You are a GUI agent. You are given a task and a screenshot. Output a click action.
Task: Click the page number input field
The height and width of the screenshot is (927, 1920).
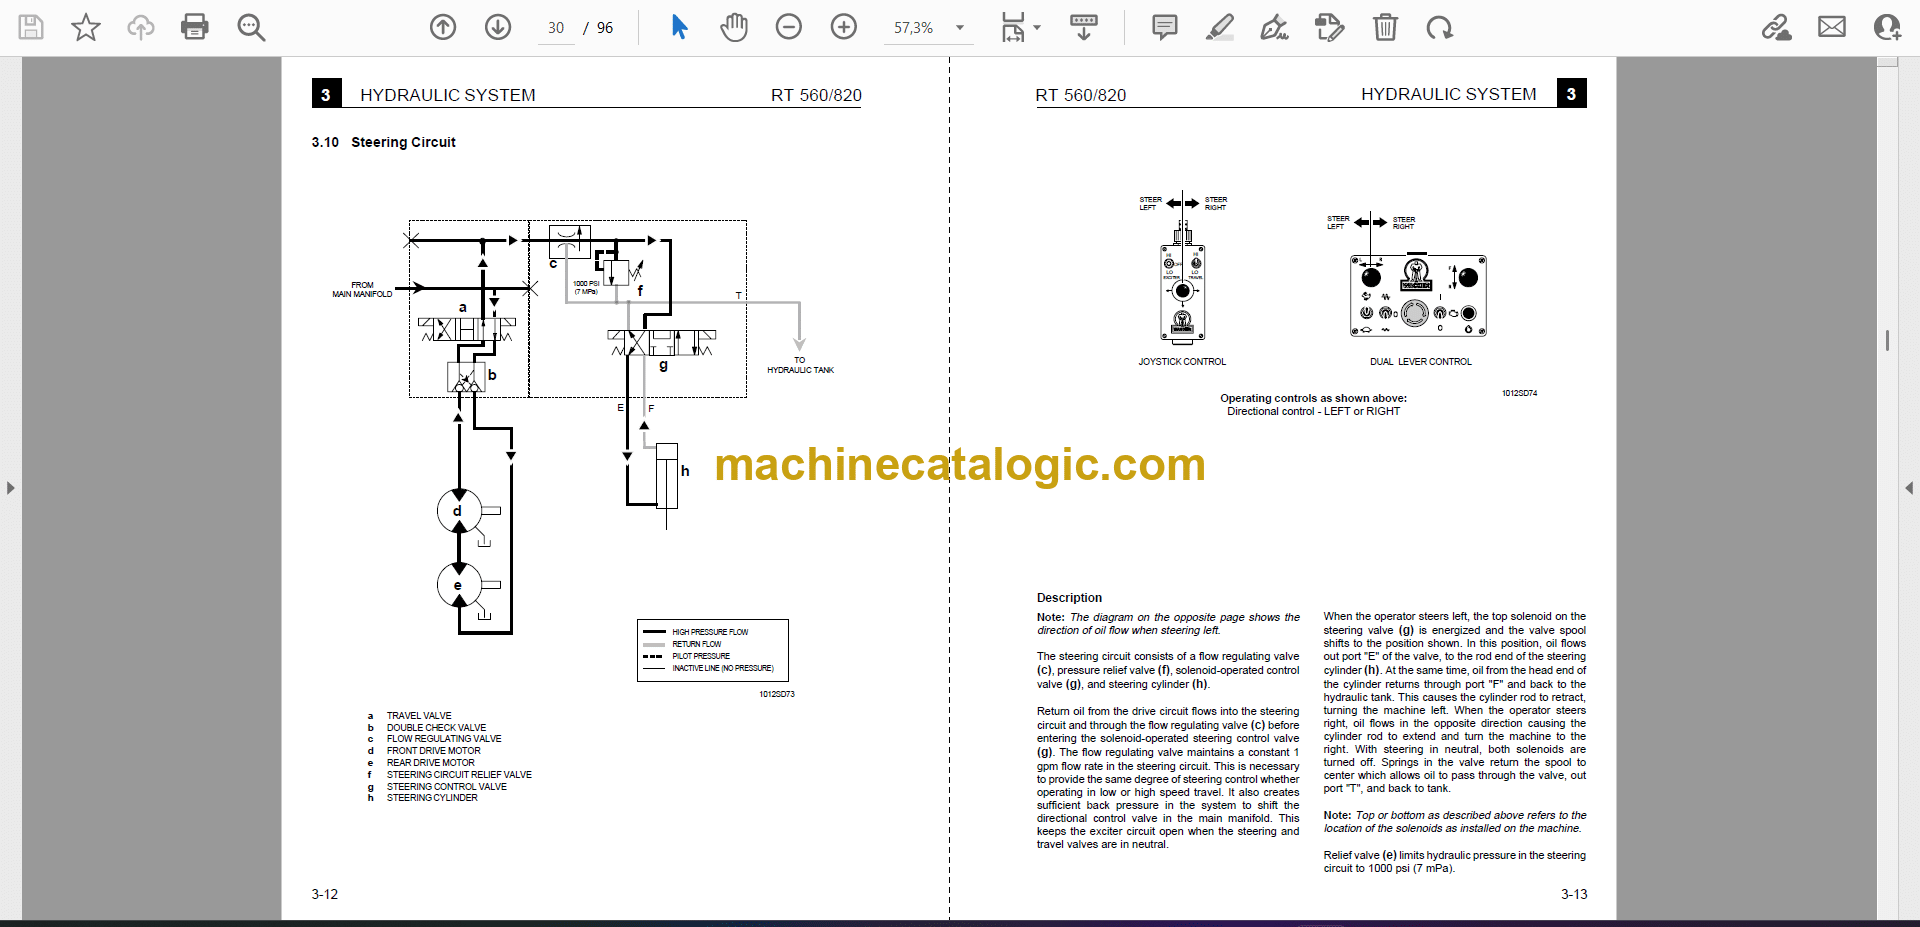pyautogui.click(x=556, y=28)
